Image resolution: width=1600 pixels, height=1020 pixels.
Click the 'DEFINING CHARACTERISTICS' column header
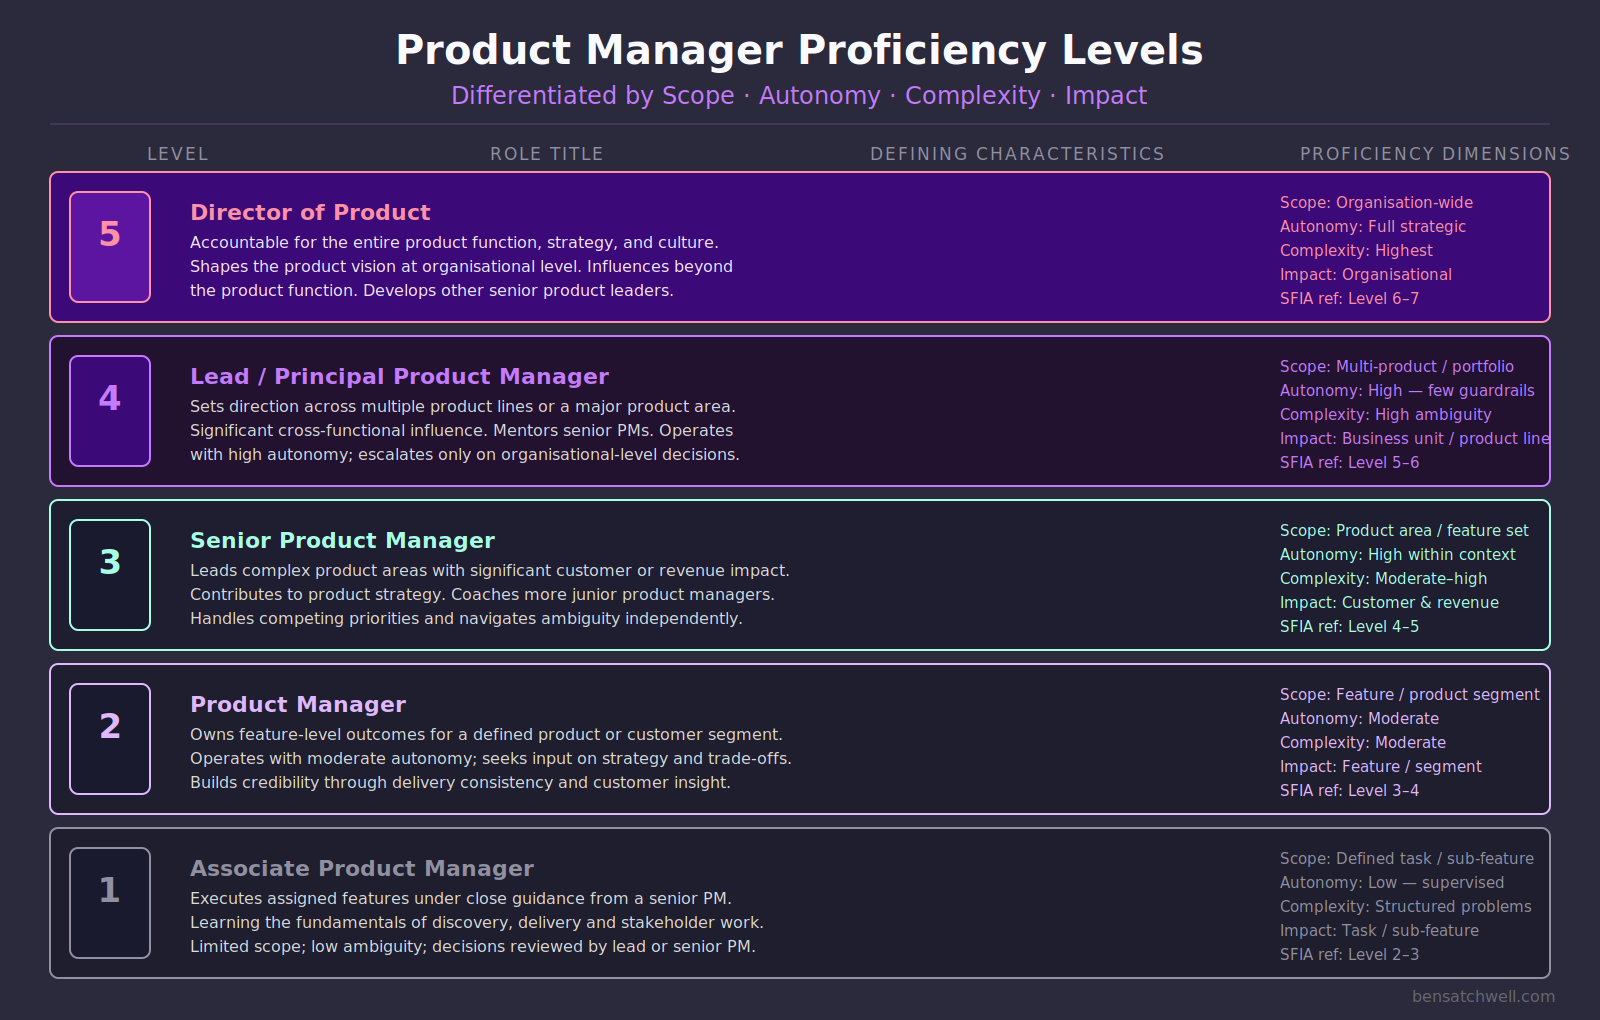pos(1017,154)
